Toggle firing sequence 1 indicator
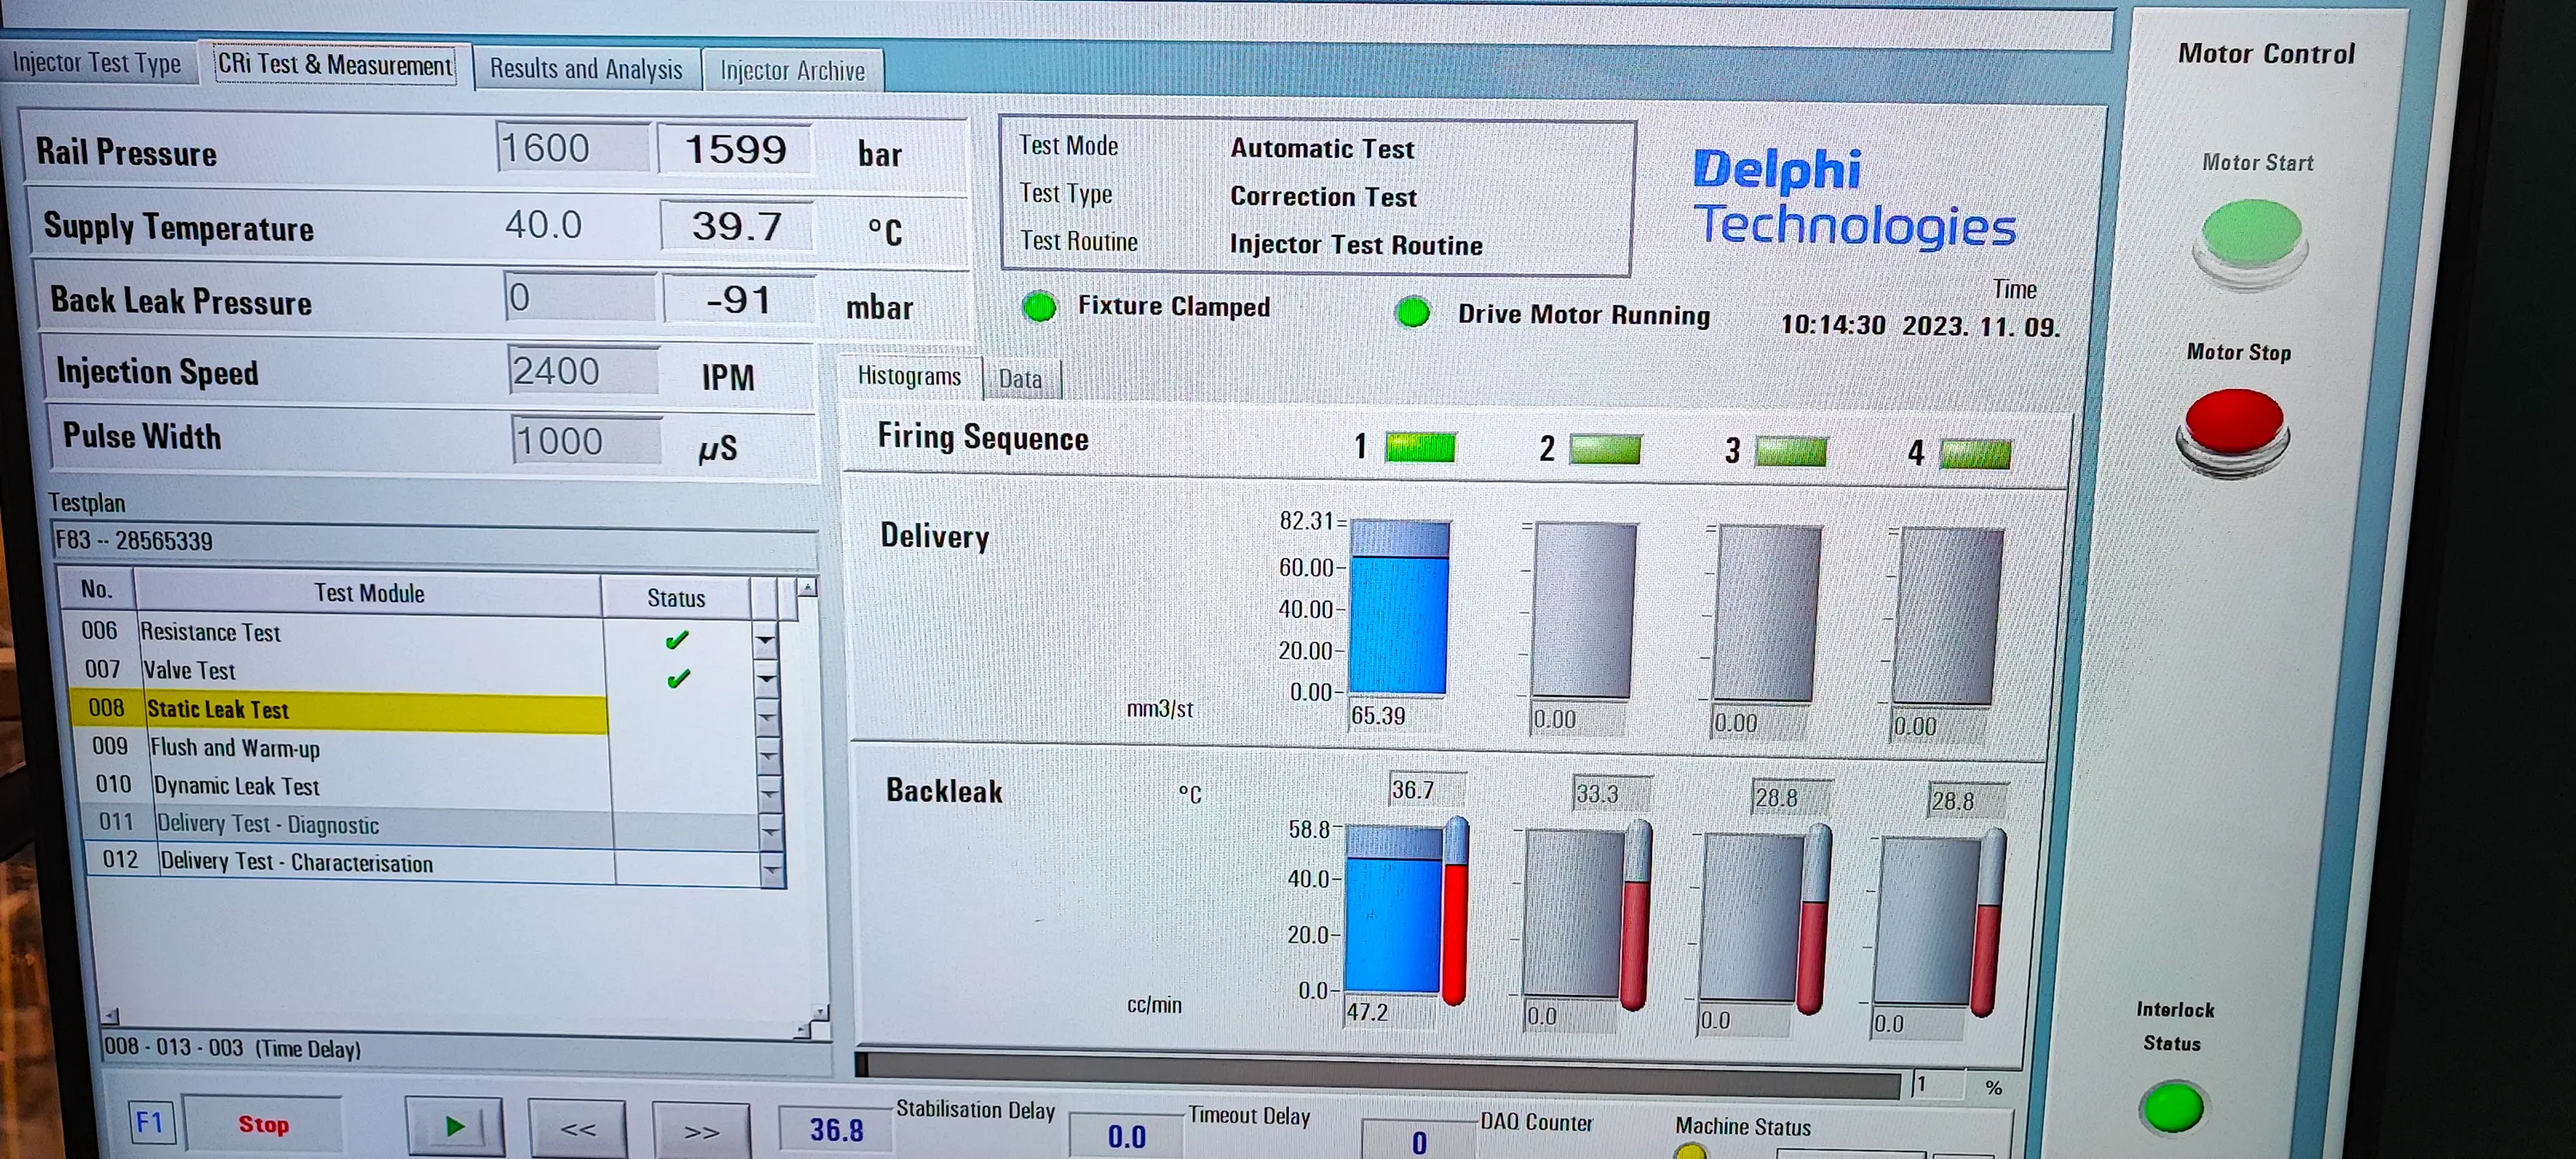The height and width of the screenshot is (1159, 2576). 1419,447
